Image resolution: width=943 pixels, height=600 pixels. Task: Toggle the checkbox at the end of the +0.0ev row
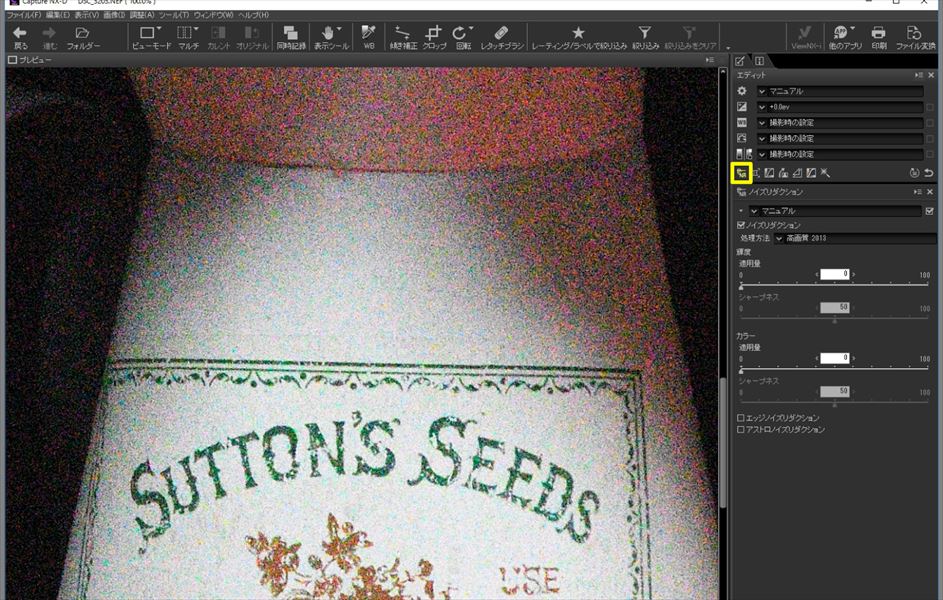tap(930, 107)
